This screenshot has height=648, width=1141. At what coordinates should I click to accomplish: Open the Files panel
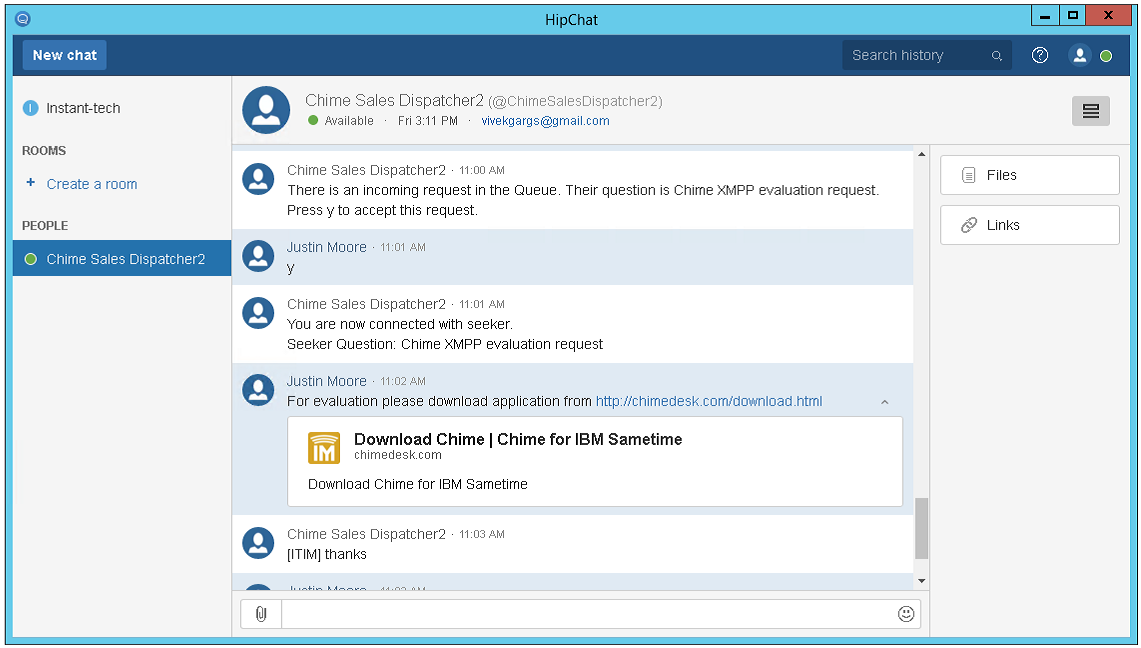click(1030, 175)
